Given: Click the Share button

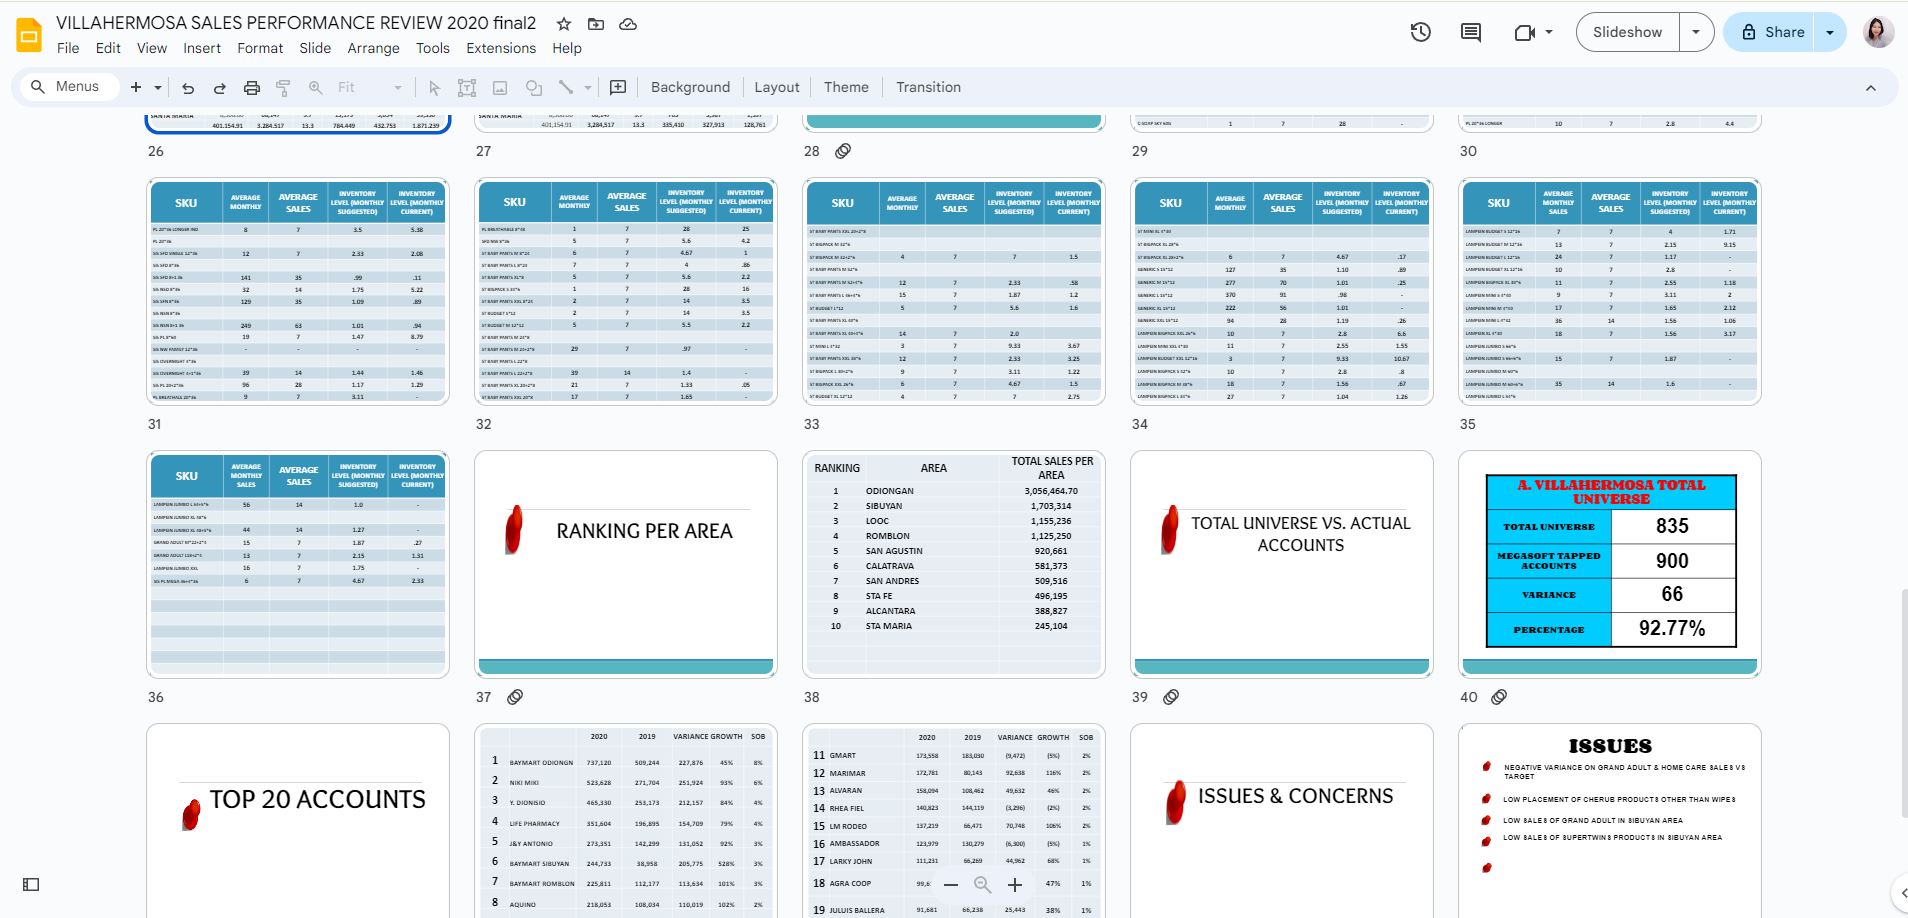Looking at the screenshot, I should 1773,32.
